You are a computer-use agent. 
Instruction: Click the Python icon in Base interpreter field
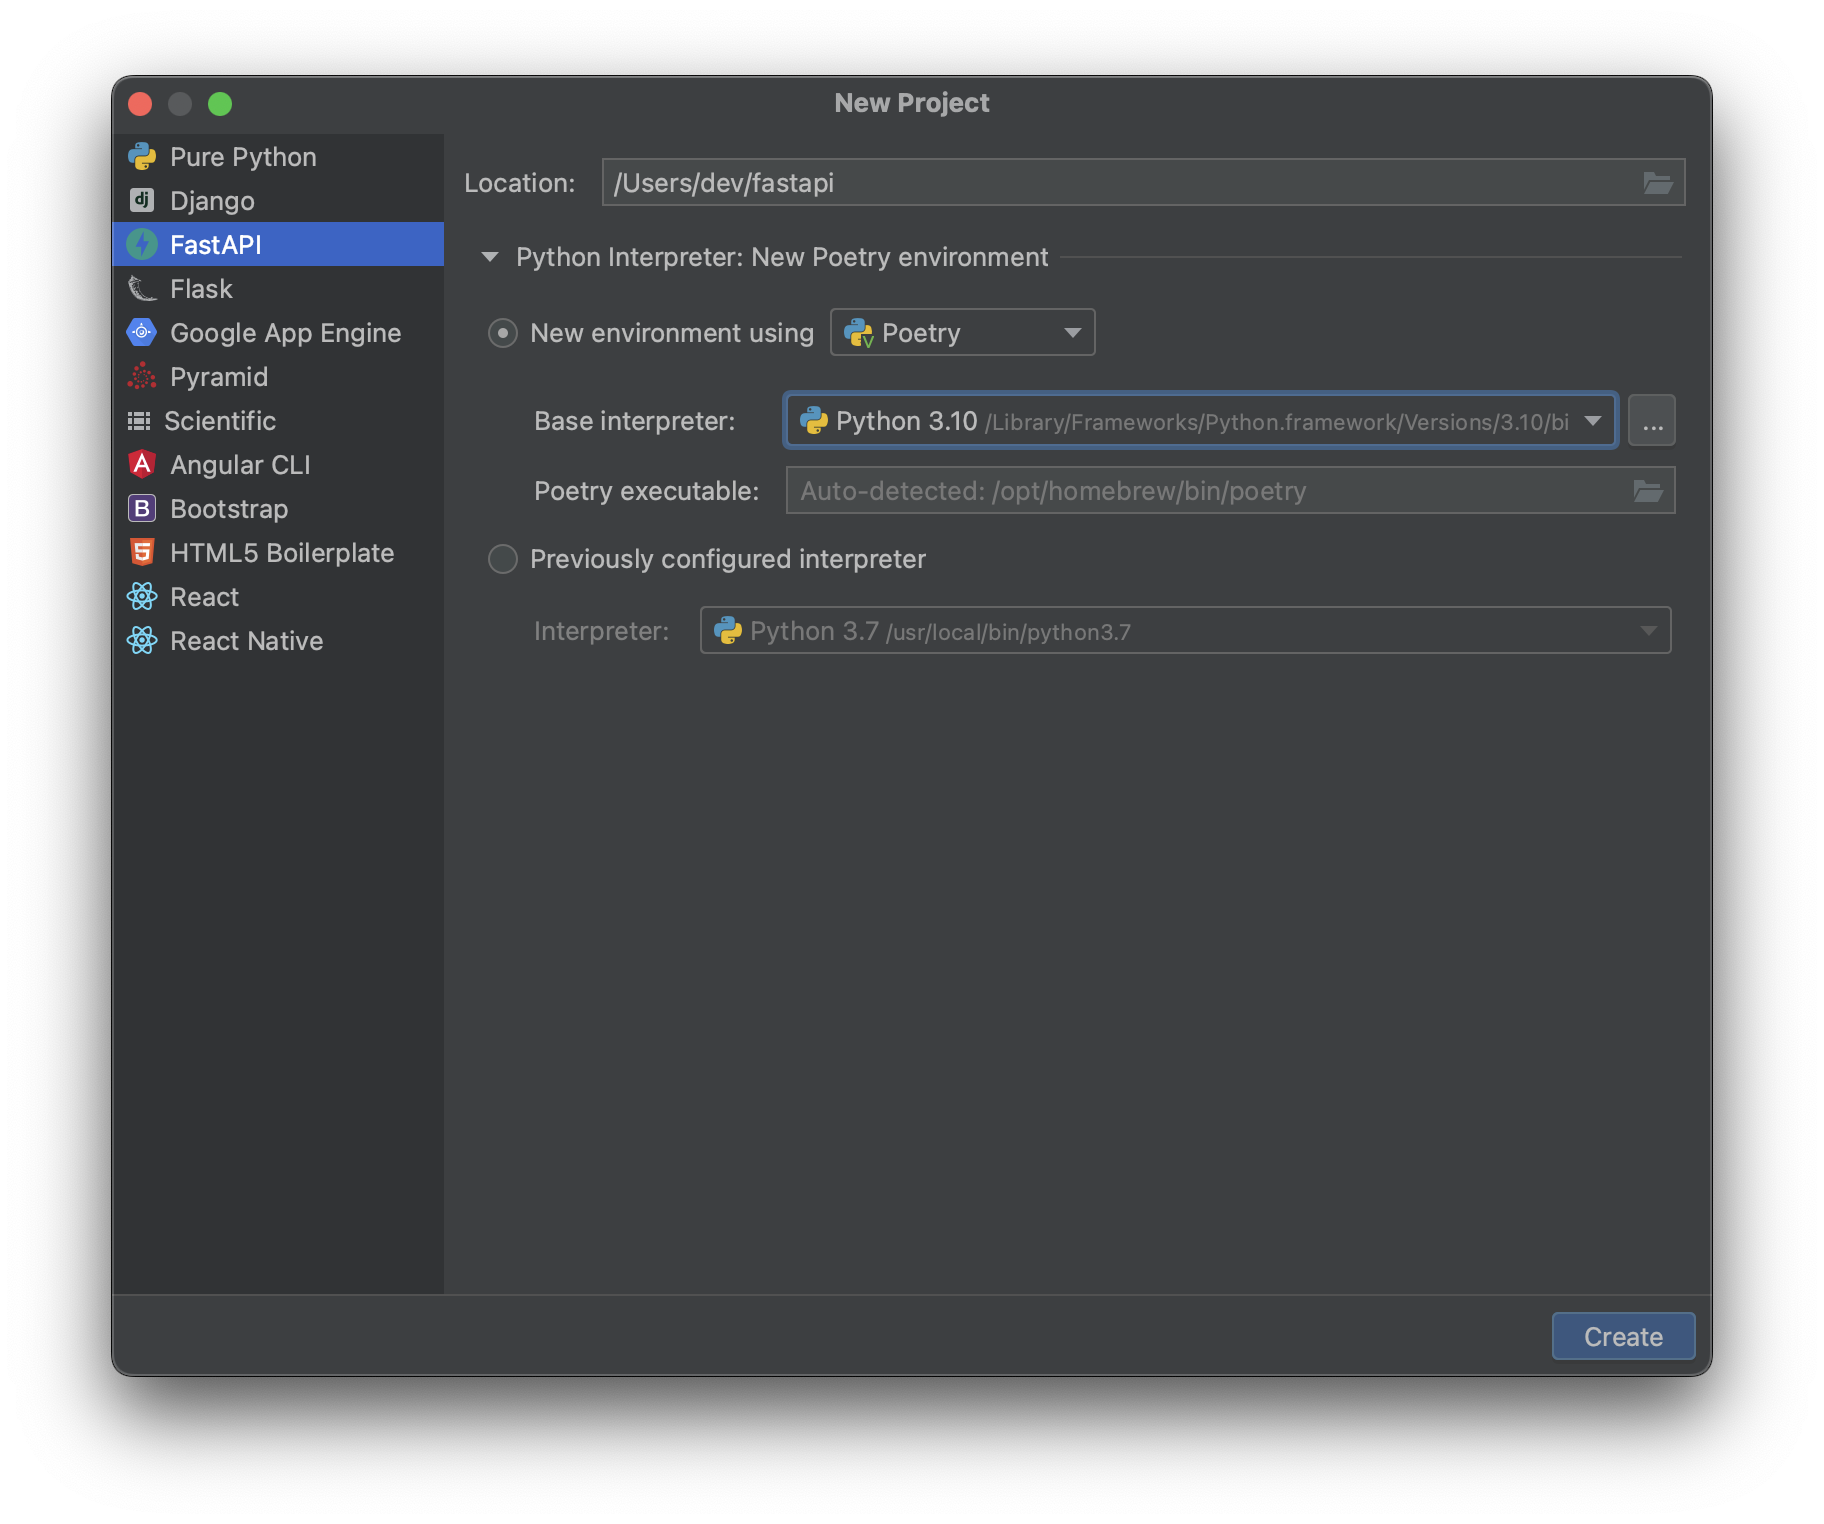pos(814,421)
